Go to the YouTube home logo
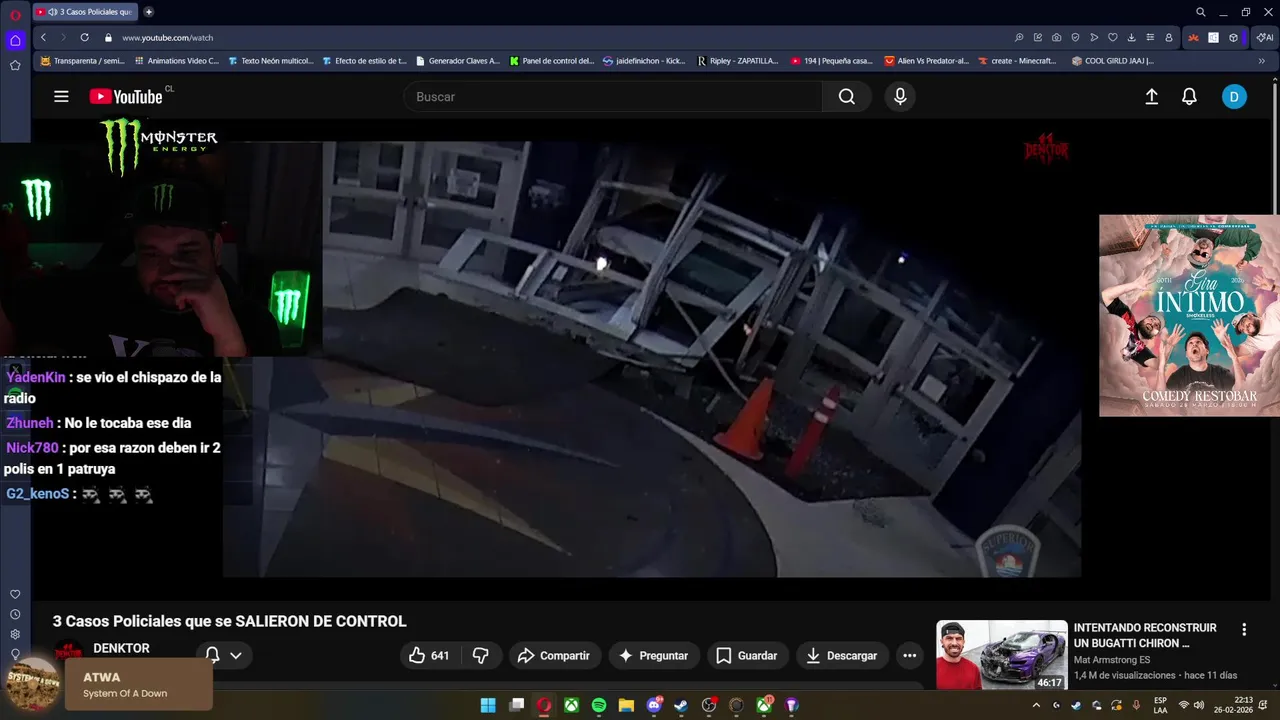 tap(126, 97)
